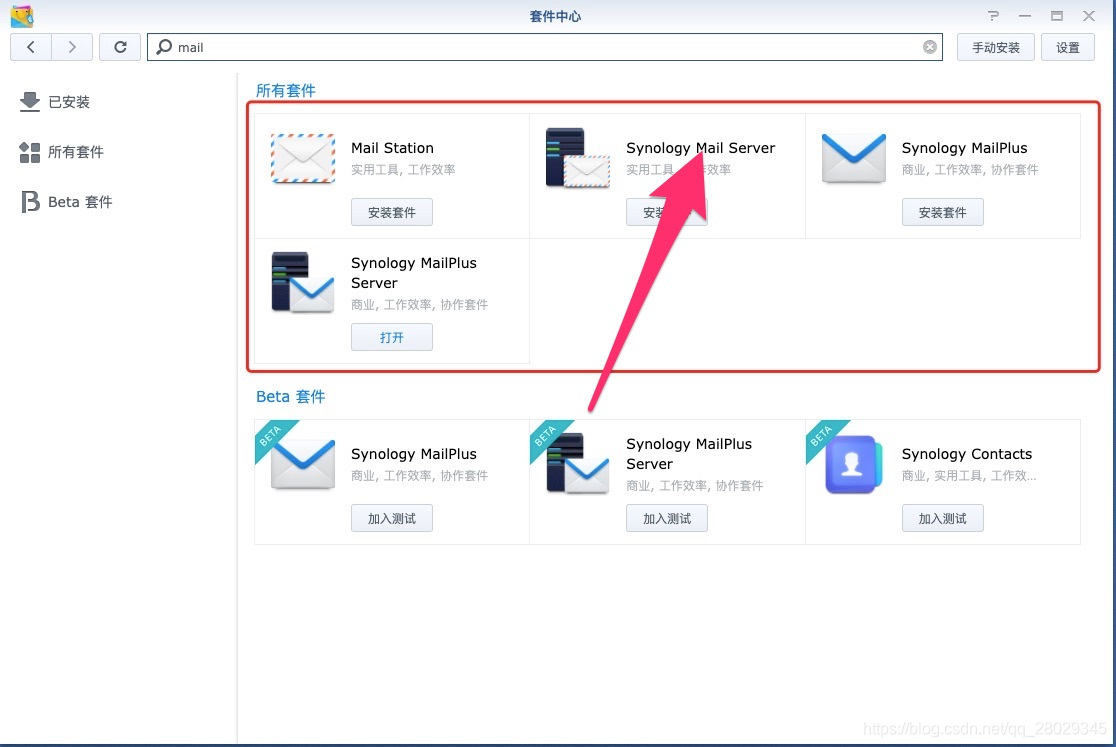Click the Mail Station title text
Screen dimensions: 1116x747
pyautogui.click(x=392, y=148)
